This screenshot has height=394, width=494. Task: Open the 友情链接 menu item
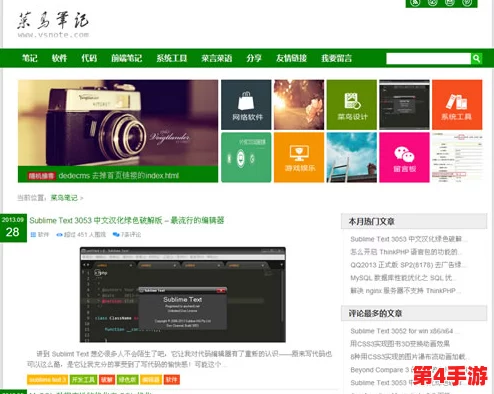click(291, 58)
